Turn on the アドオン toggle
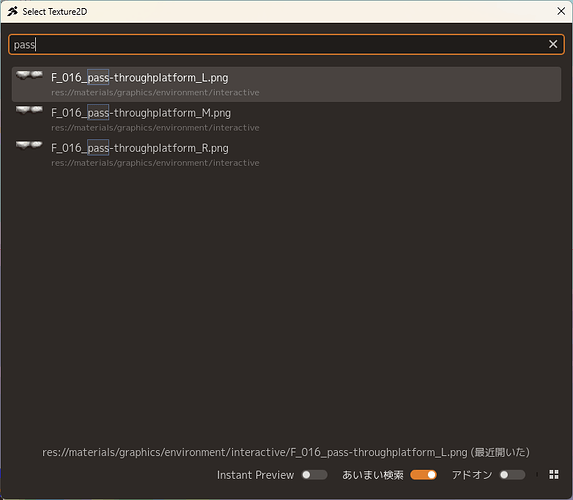This screenshot has height=500, width=573. (x=512, y=475)
